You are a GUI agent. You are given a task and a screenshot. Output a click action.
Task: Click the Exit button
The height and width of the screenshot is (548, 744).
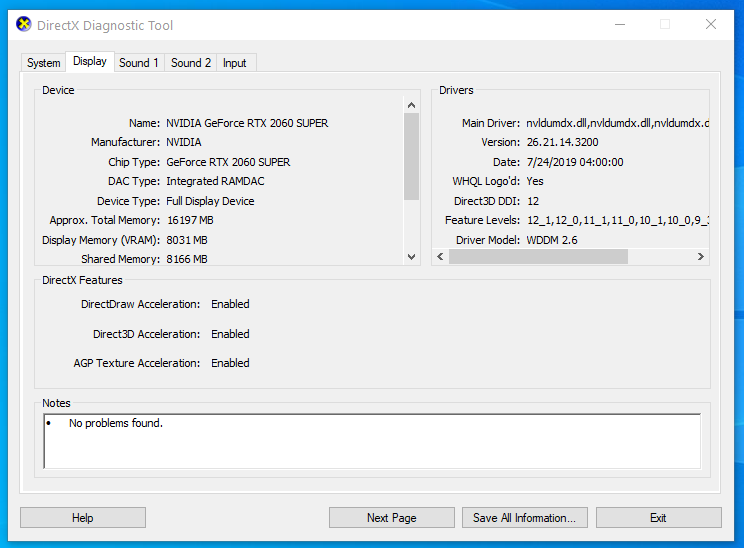(x=659, y=518)
